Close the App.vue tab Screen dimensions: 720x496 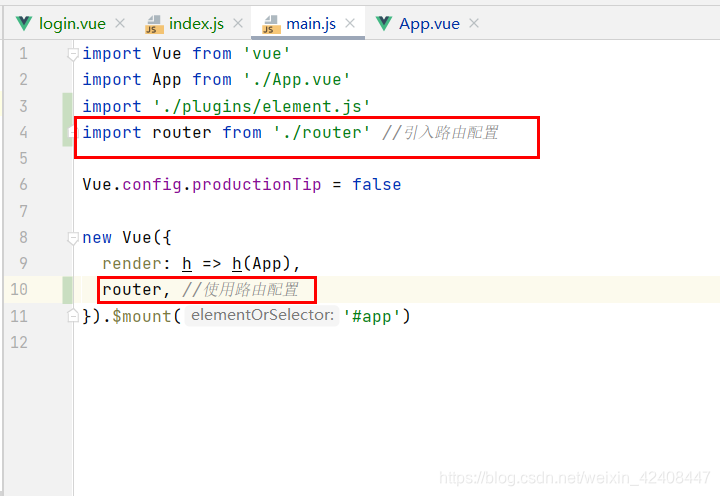pos(474,23)
